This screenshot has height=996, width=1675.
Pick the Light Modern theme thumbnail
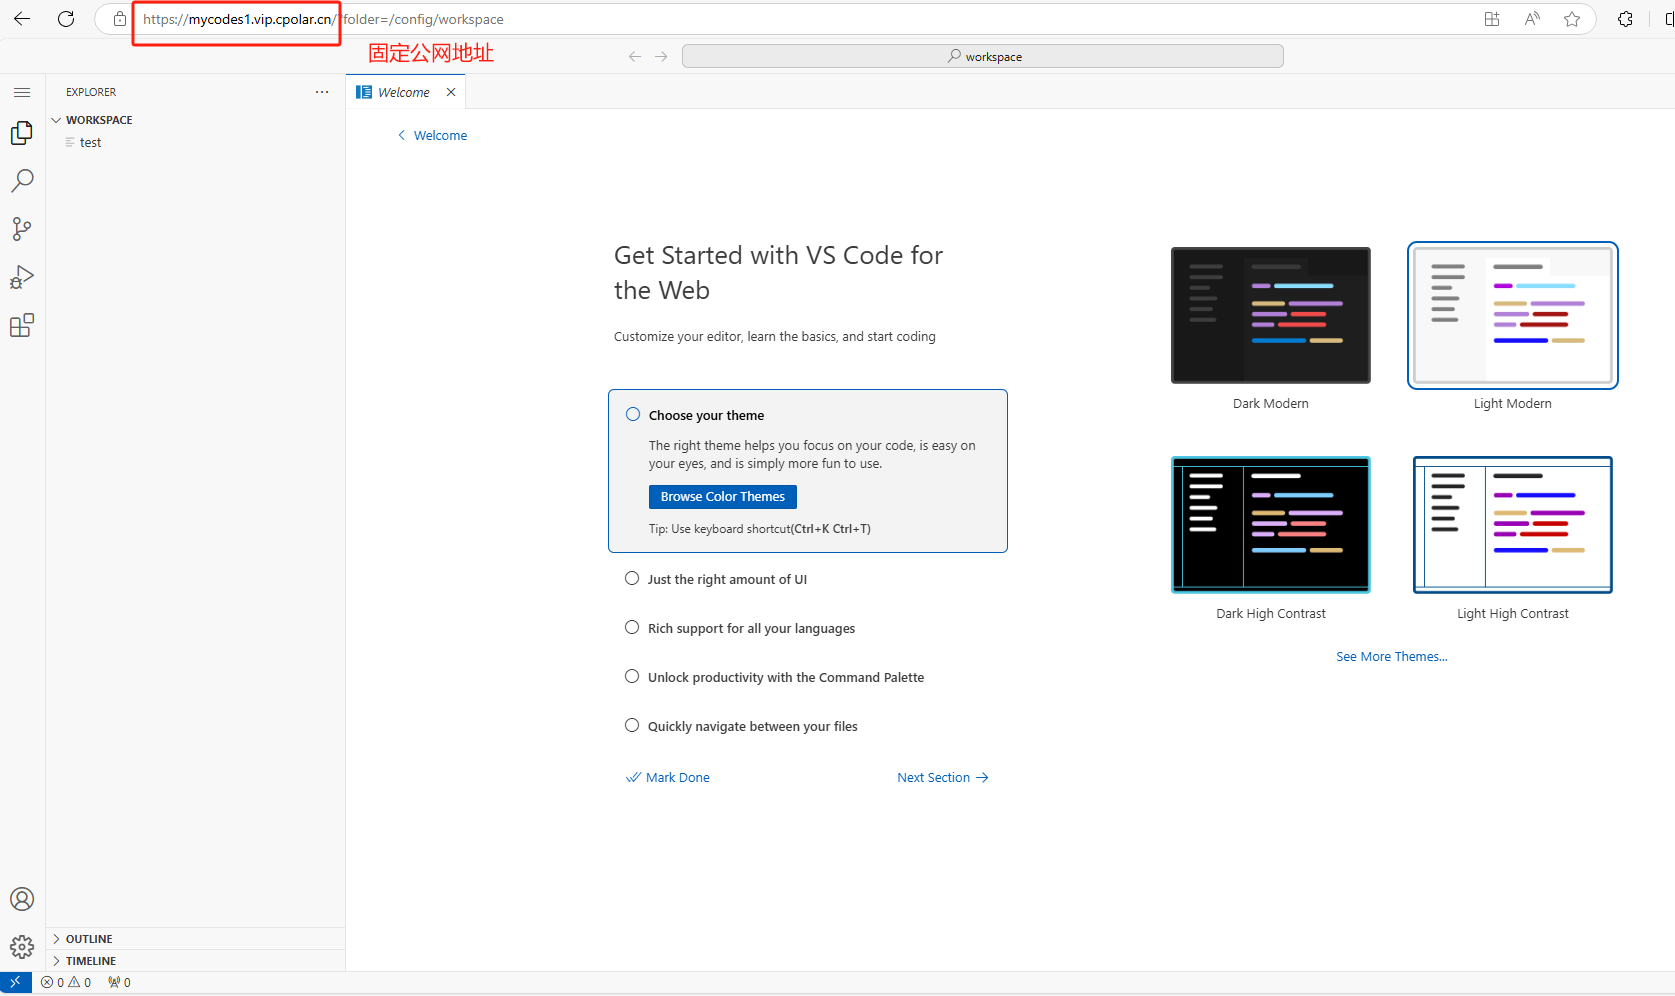(x=1513, y=315)
